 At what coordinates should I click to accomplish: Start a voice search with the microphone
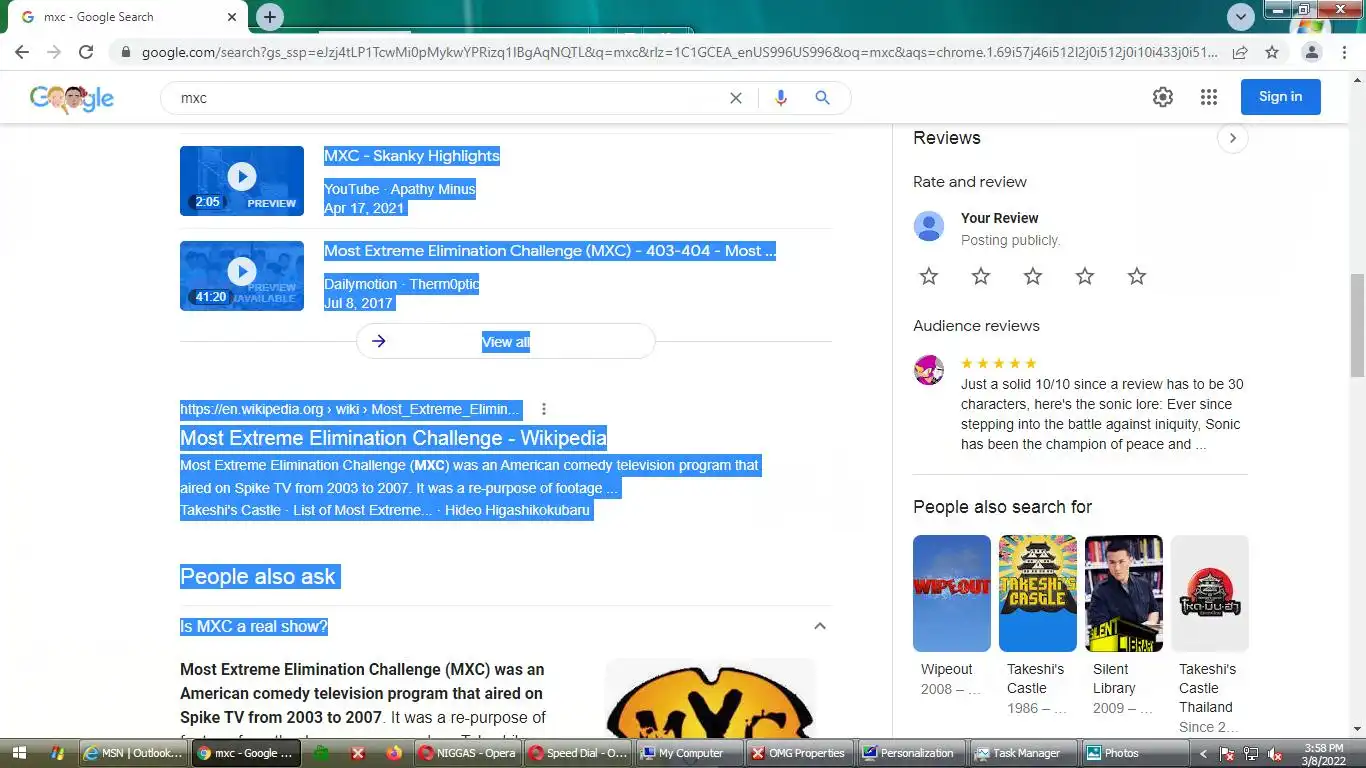coord(781,98)
